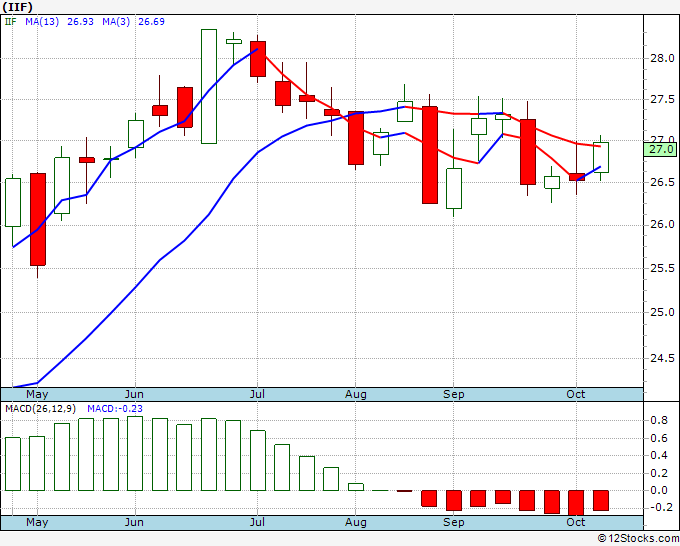Click the 26.5 price axis label
This screenshot has height=546, width=680.
pos(662,182)
